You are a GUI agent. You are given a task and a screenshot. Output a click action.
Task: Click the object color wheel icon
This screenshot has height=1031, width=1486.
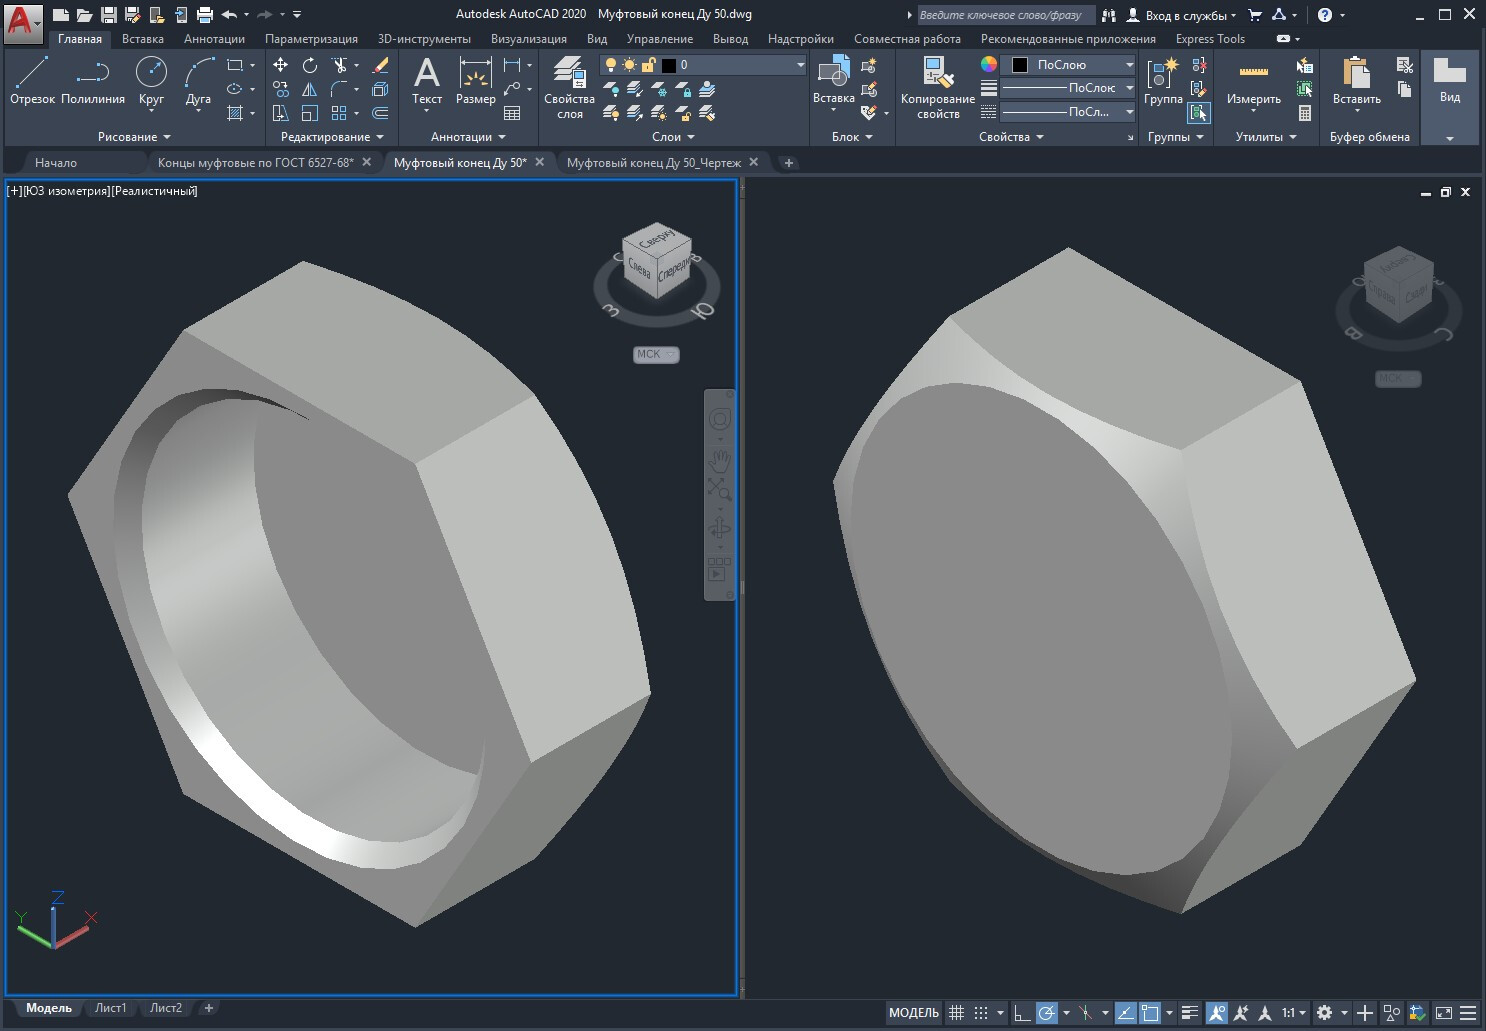coord(988,65)
